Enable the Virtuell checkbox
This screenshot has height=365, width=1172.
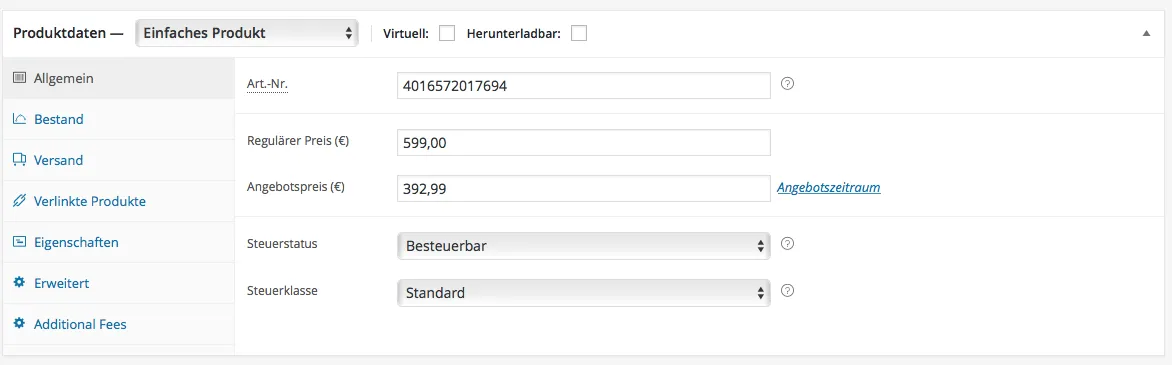click(x=447, y=34)
